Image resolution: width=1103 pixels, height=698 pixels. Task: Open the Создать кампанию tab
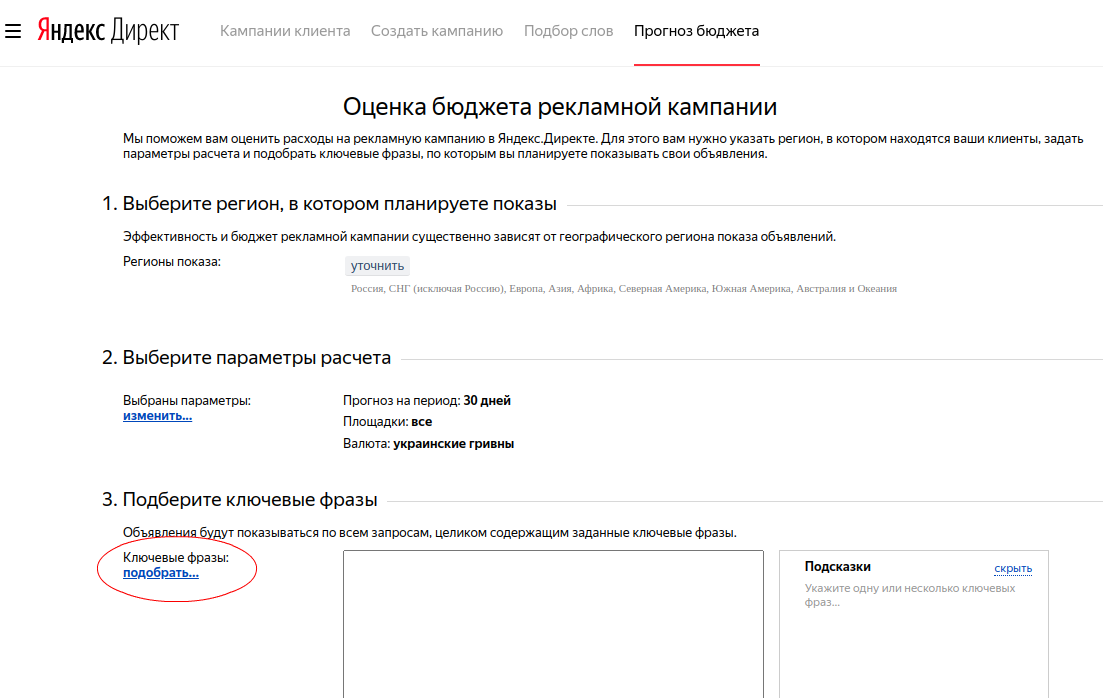pos(436,31)
